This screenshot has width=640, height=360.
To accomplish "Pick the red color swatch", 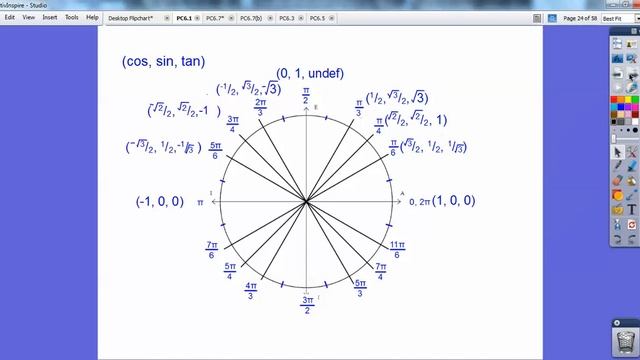I will tap(614, 99).
